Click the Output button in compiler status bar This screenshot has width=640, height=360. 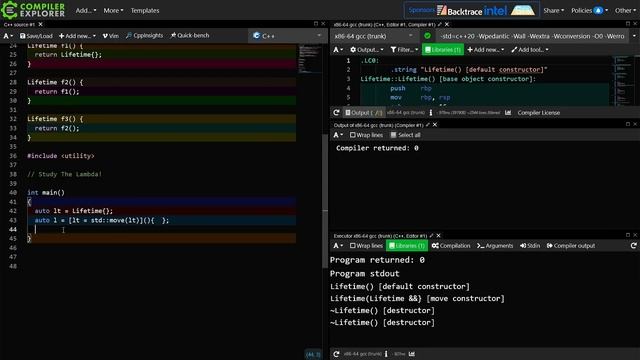click(x=364, y=113)
